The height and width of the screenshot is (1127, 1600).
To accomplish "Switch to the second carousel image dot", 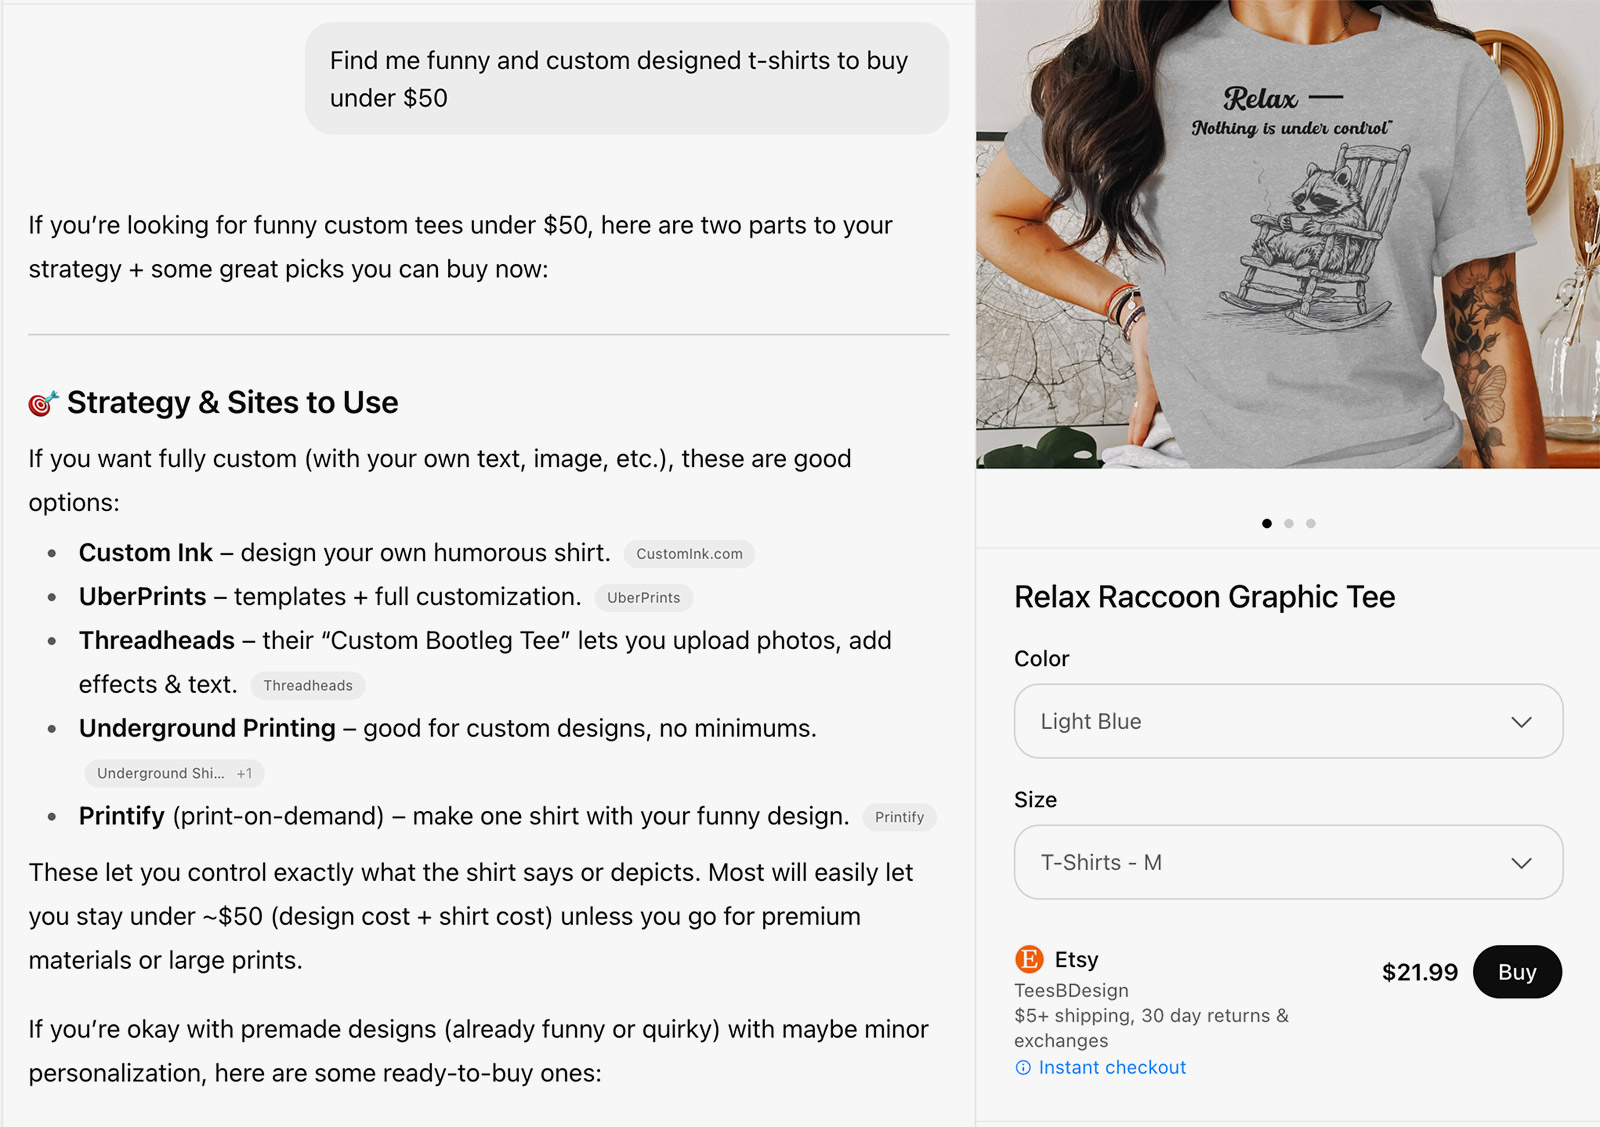I will click(x=1289, y=524).
